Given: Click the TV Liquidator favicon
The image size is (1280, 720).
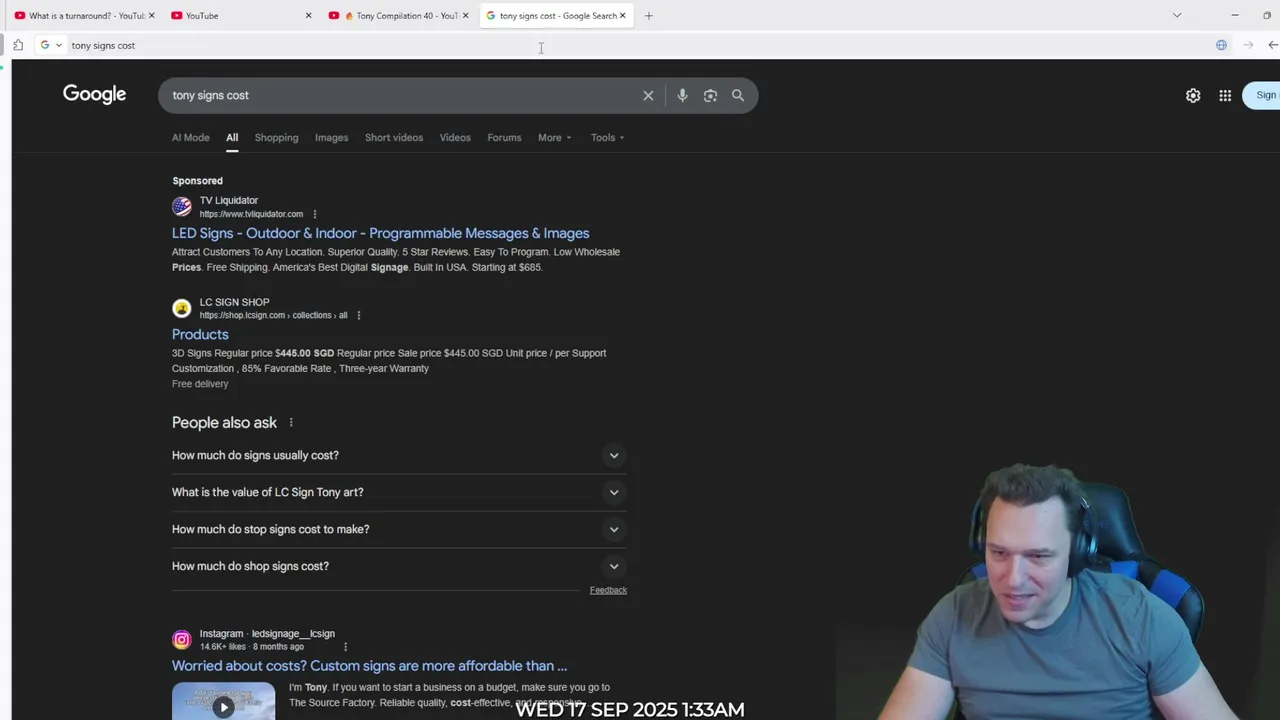Looking at the screenshot, I should pyautogui.click(x=181, y=207).
